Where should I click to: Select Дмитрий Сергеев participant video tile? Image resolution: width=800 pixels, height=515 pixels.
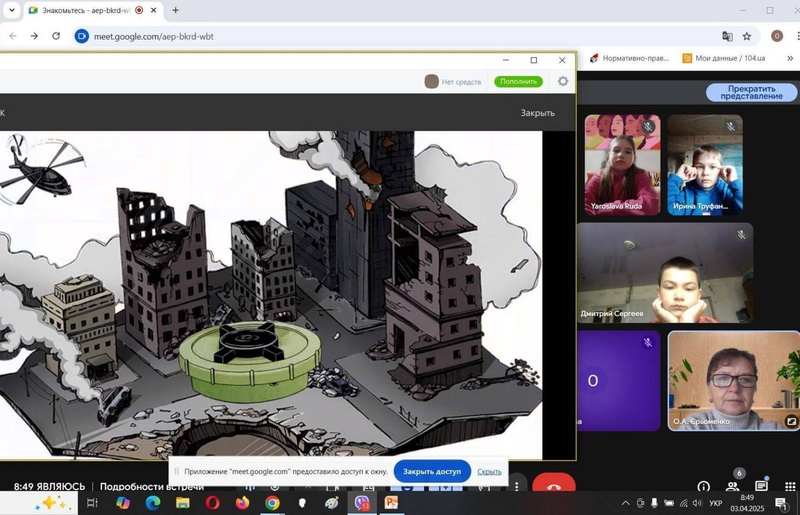[665, 273]
